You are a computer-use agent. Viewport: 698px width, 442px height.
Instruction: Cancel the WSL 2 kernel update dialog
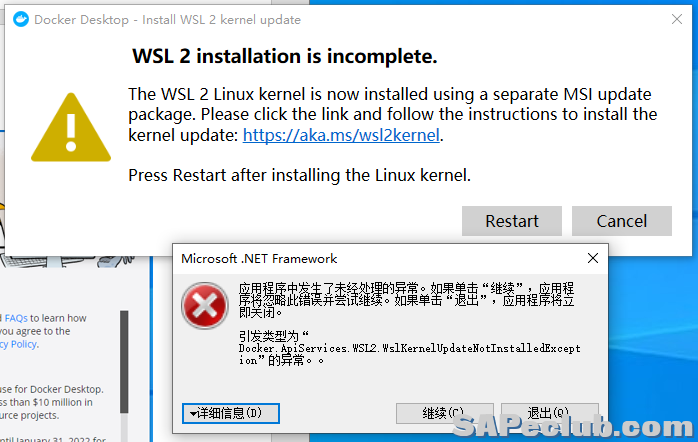pos(621,221)
